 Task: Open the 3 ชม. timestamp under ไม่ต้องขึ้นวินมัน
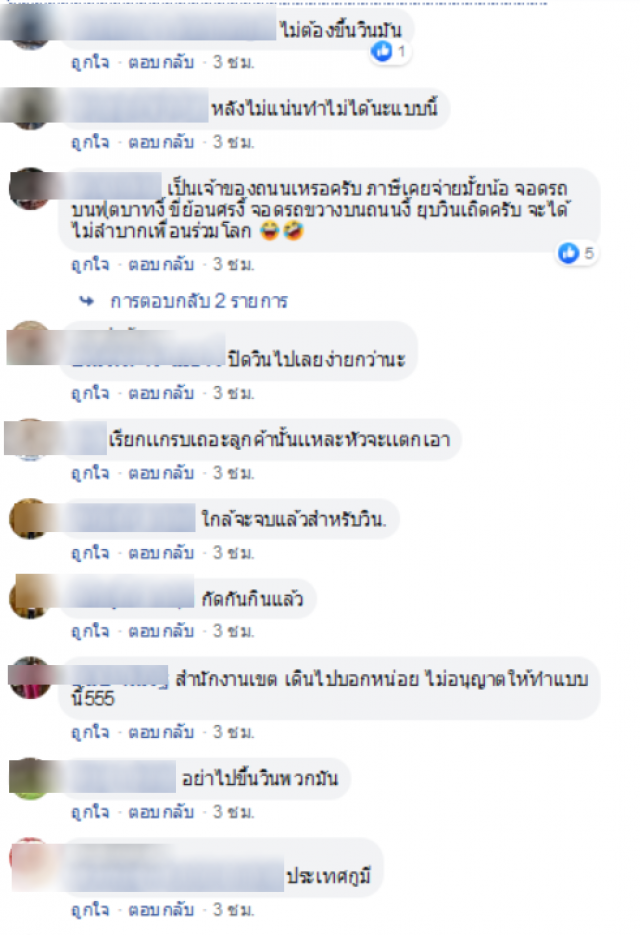pos(233,62)
